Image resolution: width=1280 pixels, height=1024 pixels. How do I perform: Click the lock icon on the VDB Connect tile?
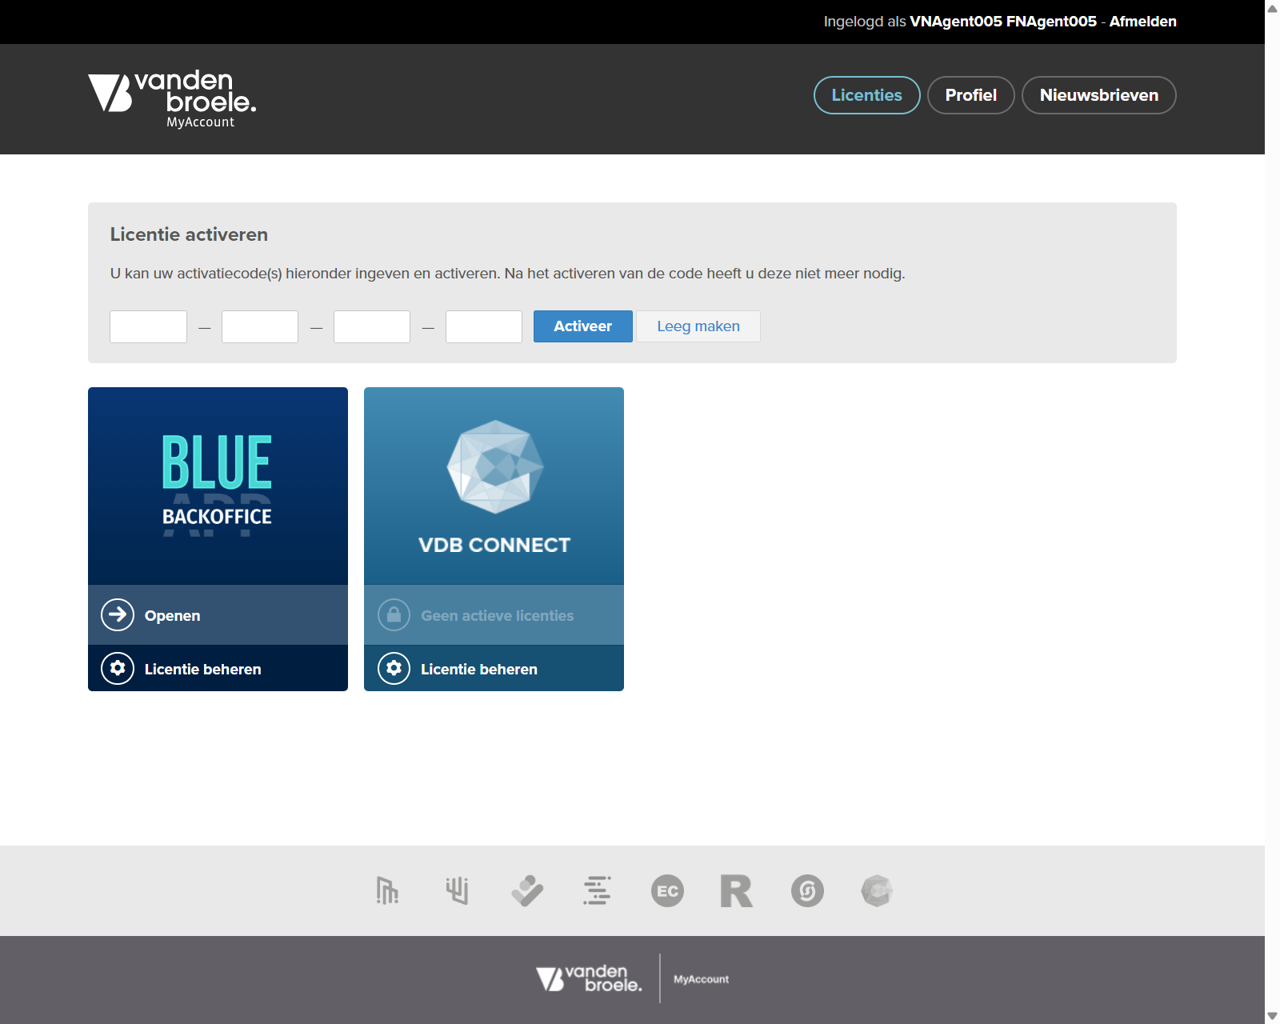(x=394, y=615)
